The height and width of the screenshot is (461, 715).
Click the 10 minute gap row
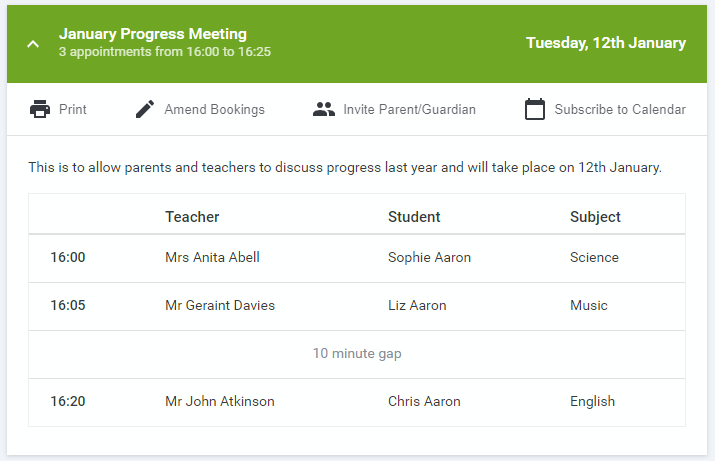coord(357,354)
